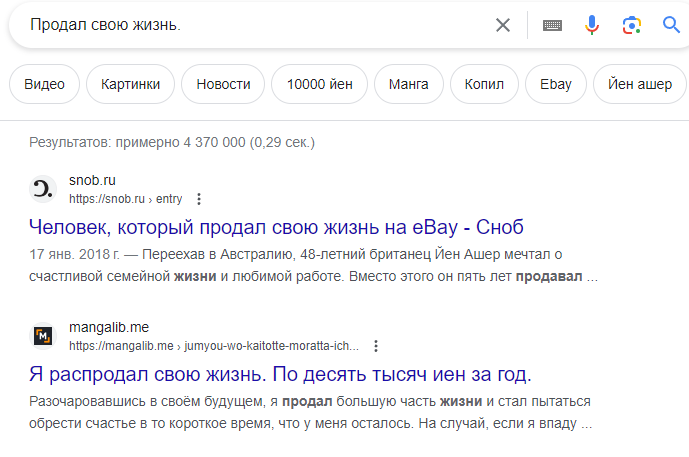Select the Картинки filter chip
The image size is (689, 457).
(x=130, y=84)
